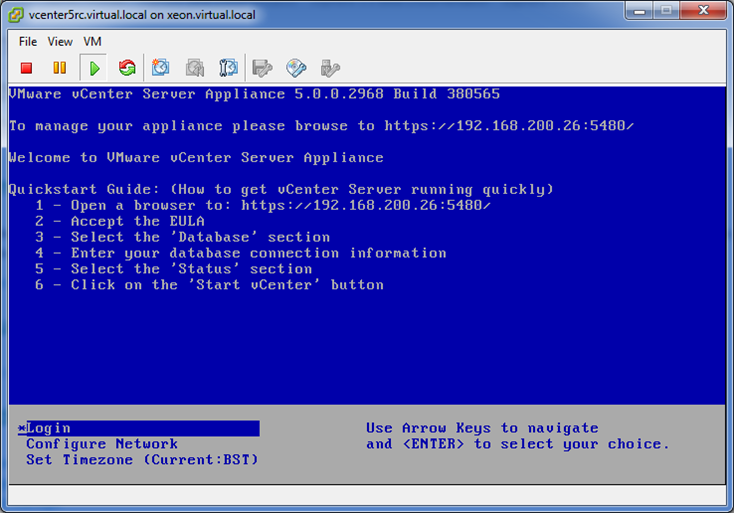
Task: Select Set Timezone (Current:BST) entry
Action: 142,460
